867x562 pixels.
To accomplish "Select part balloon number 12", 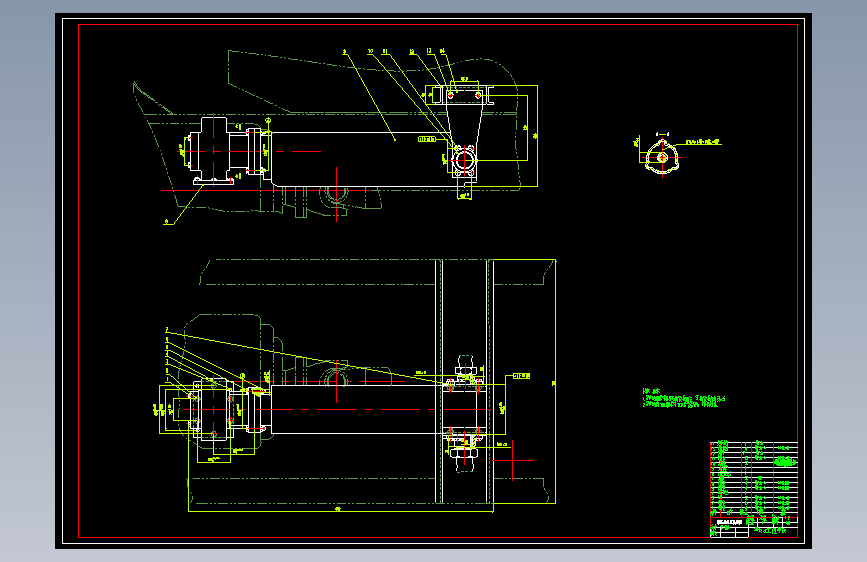I will (x=412, y=52).
